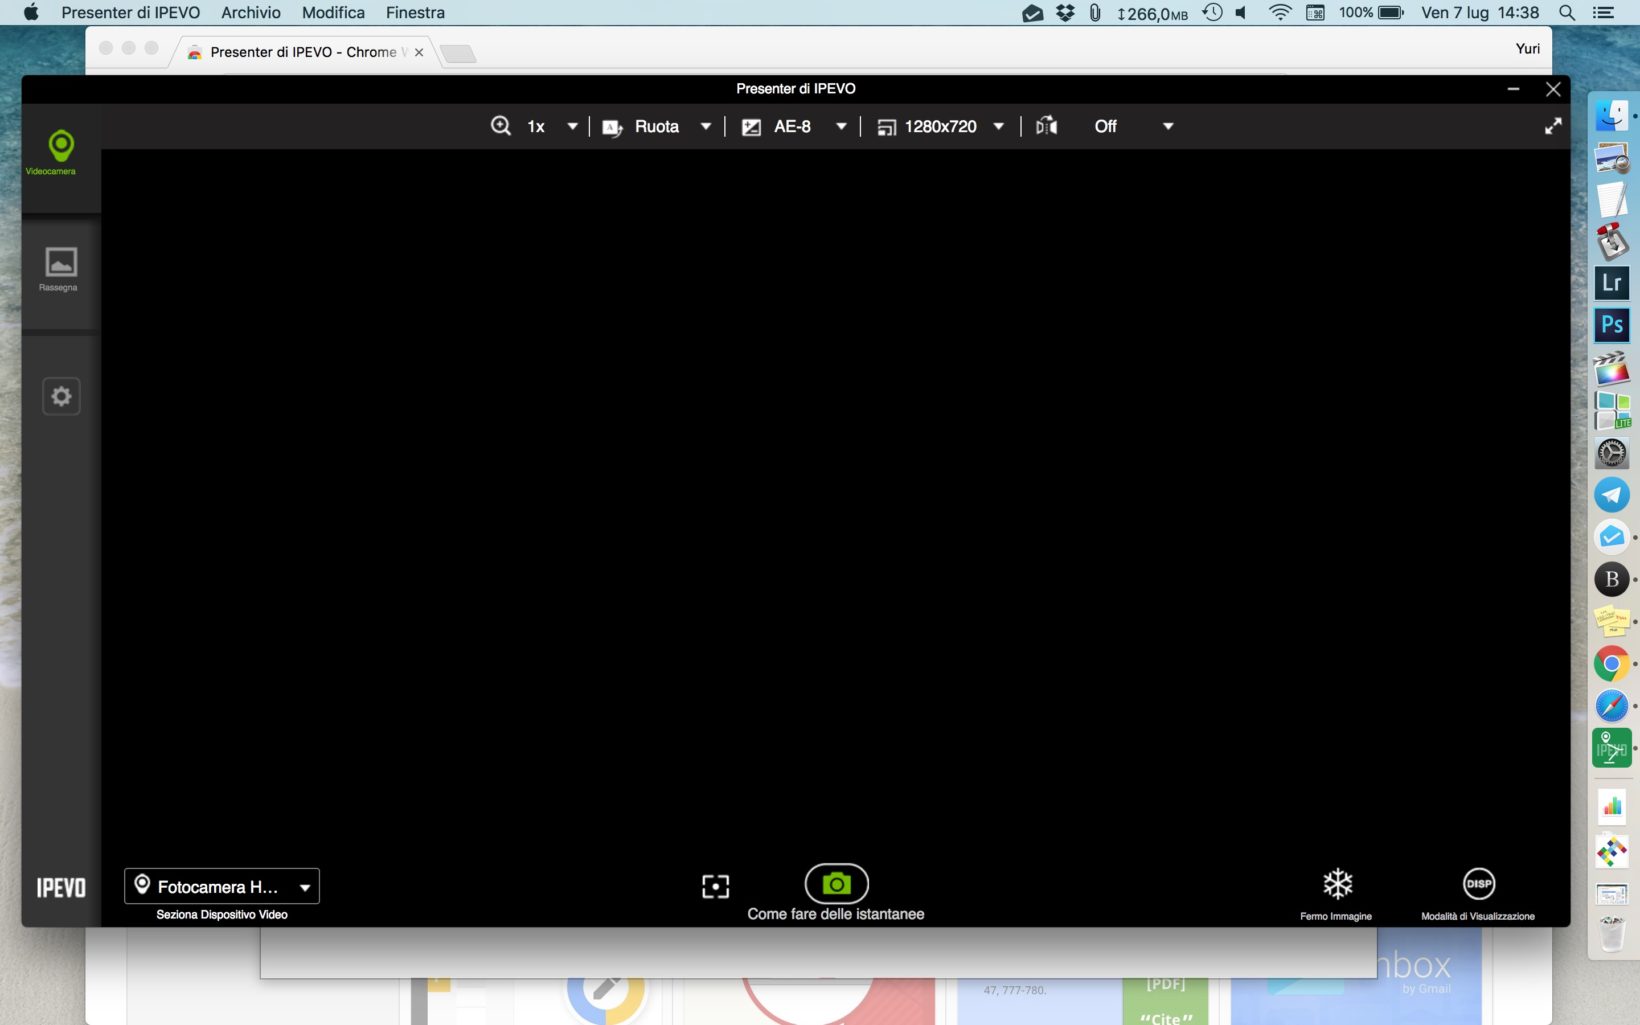Open the Dropbox menu bar icon
The image size is (1640, 1025).
tap(1066, 13)
